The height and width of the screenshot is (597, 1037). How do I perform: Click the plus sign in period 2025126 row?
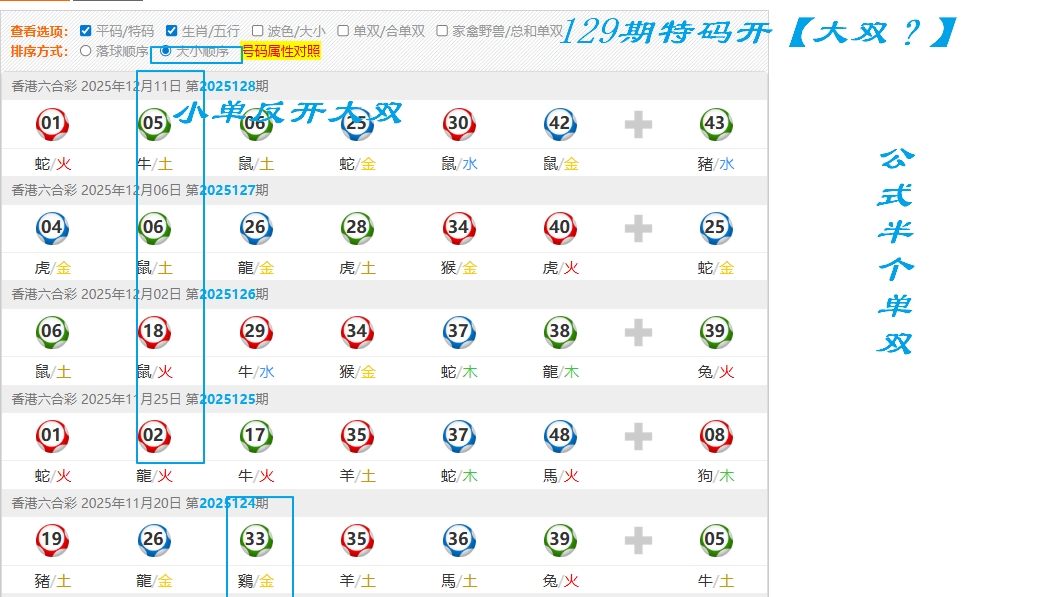tap(638, 332)
